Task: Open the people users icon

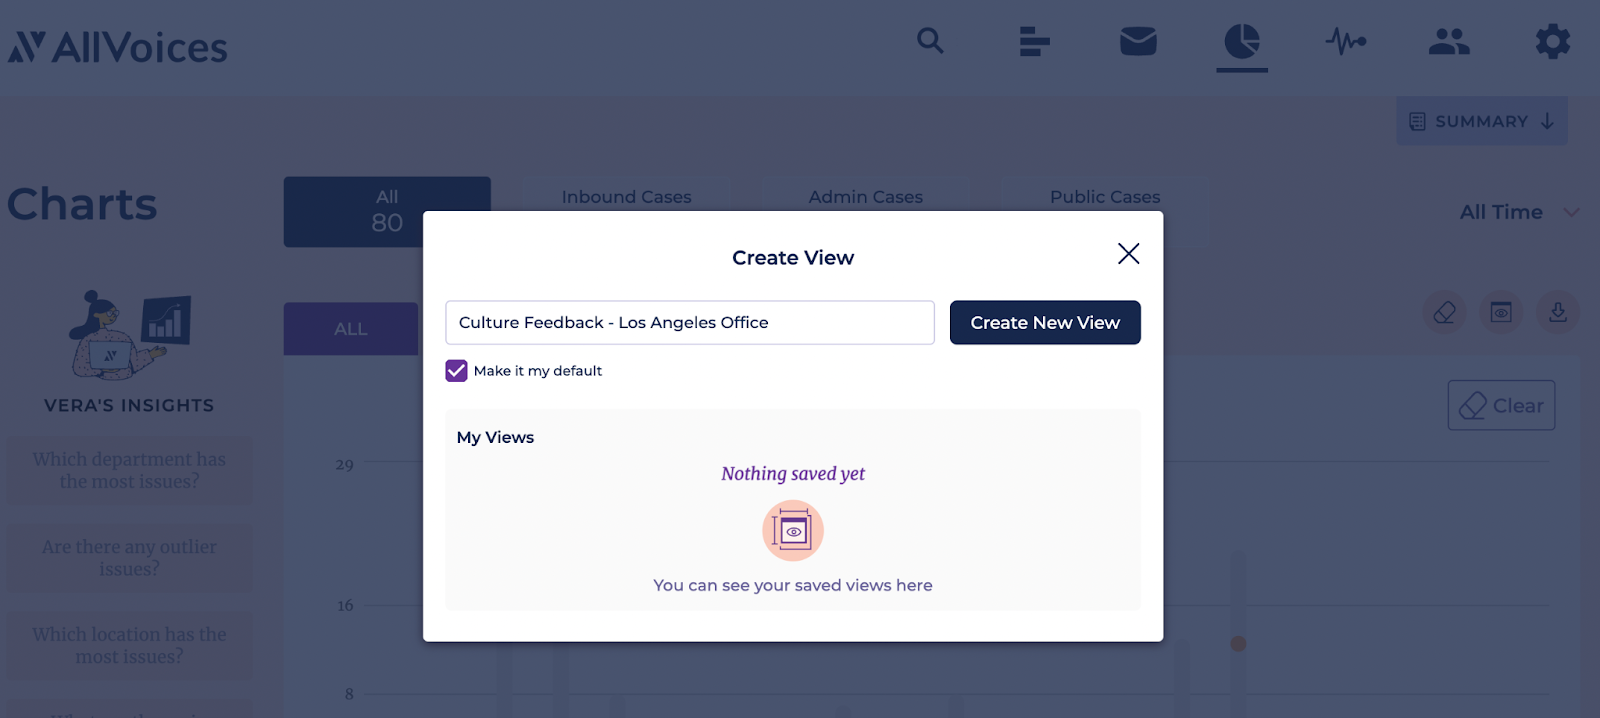Action: coord(1449,41)
